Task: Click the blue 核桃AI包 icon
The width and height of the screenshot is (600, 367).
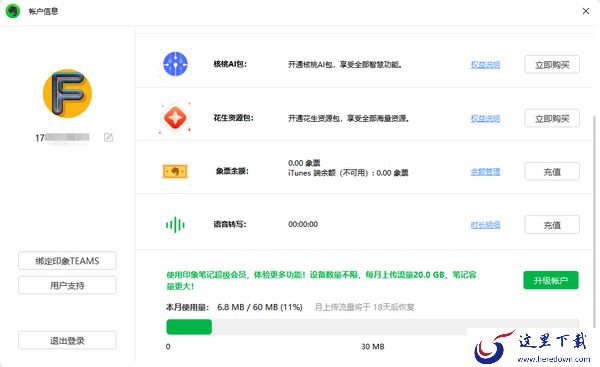Action: click(x=175, y=64)
